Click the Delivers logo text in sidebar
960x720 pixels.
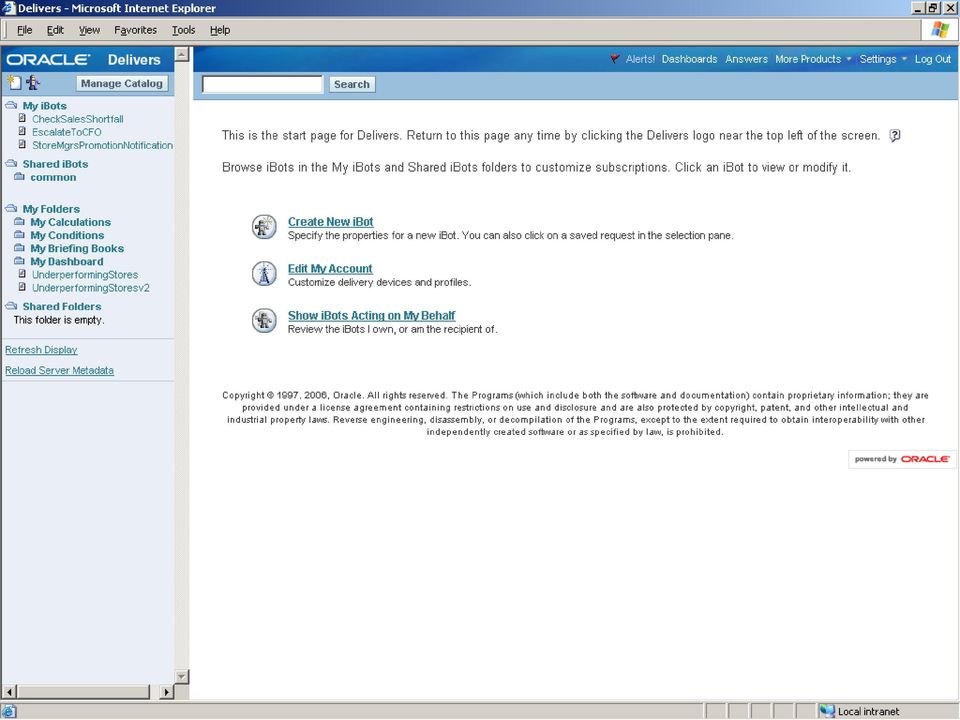[134, 59]
